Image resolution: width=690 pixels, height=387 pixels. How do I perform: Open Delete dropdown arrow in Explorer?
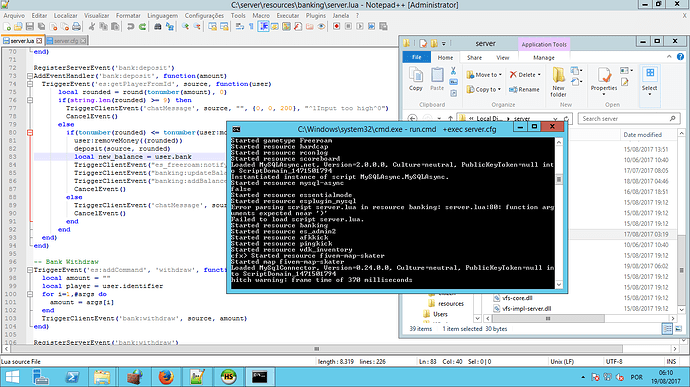[539, 75]
